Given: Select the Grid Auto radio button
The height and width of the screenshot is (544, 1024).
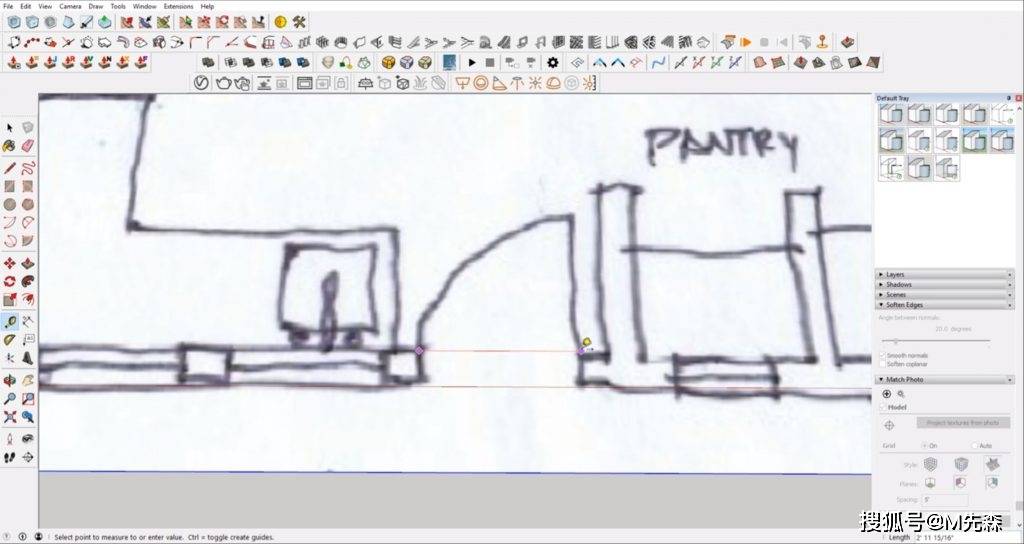Looking at the screenshot, I should [x=975, y=445].
